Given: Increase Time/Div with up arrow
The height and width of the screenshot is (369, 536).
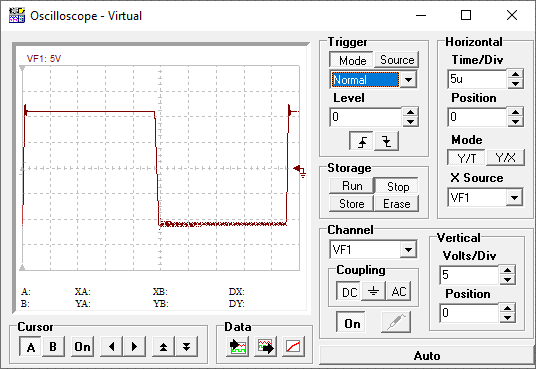Looking at the screenshot, I should (515, 74).
